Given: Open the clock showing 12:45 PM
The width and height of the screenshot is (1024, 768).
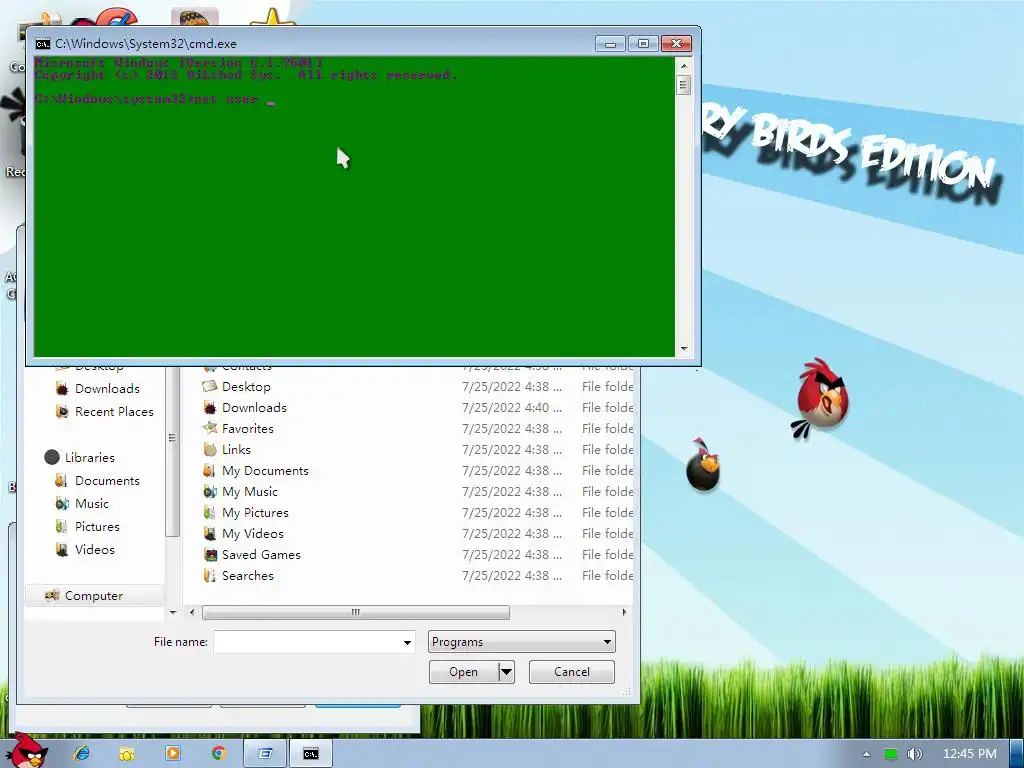Looking at the screenshot, I should pyautogui.click(x=969, y=754).
